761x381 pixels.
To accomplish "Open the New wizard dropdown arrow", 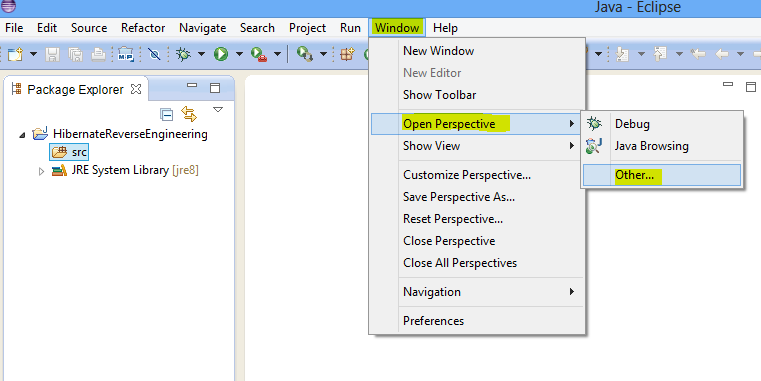I will pos(33,54).
